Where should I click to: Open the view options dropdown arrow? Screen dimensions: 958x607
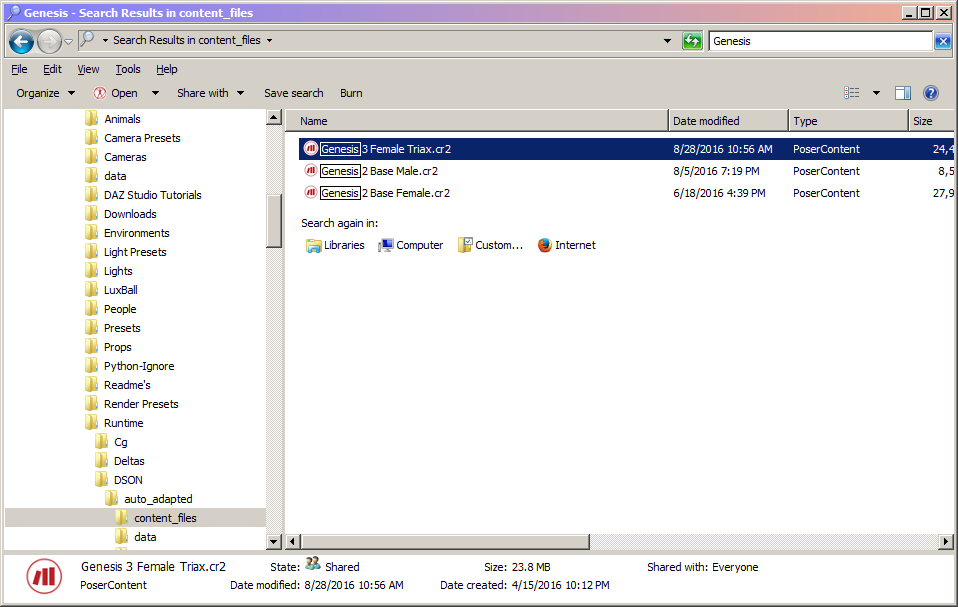[876, 93]
